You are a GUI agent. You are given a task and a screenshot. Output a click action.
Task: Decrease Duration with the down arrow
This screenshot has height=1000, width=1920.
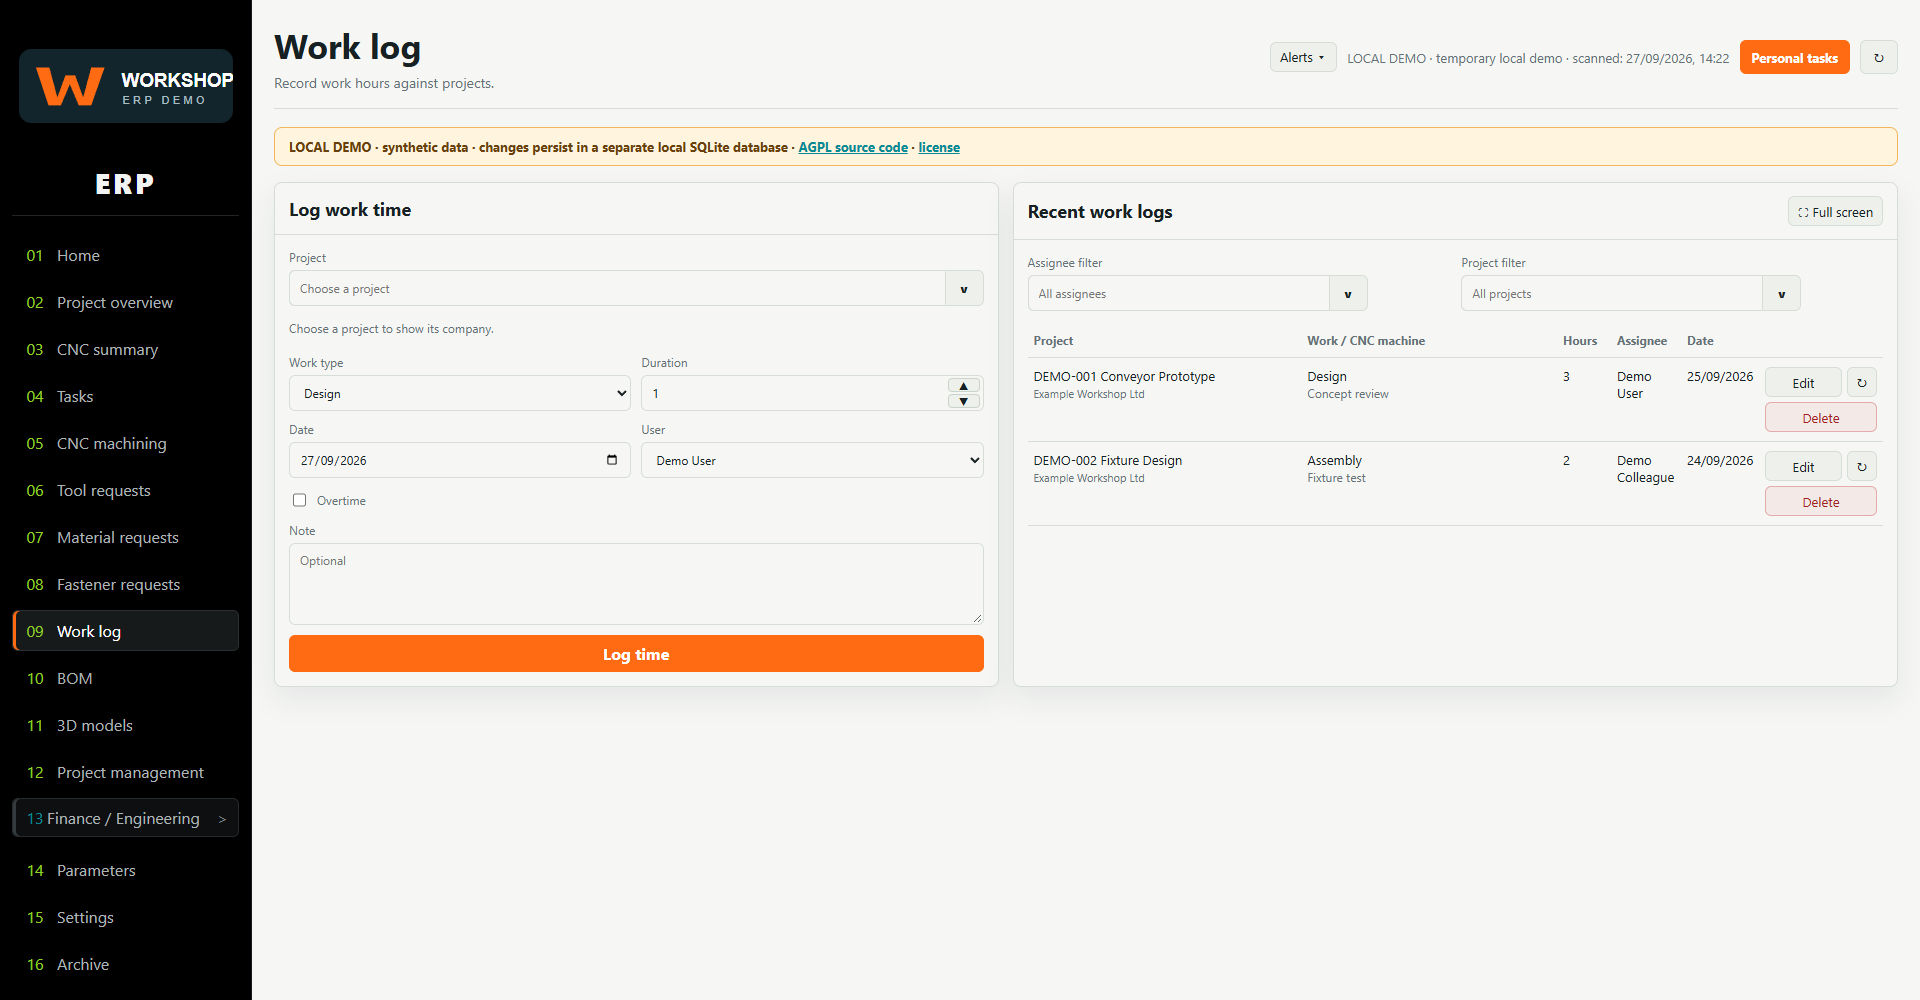(x=963, y=401)
